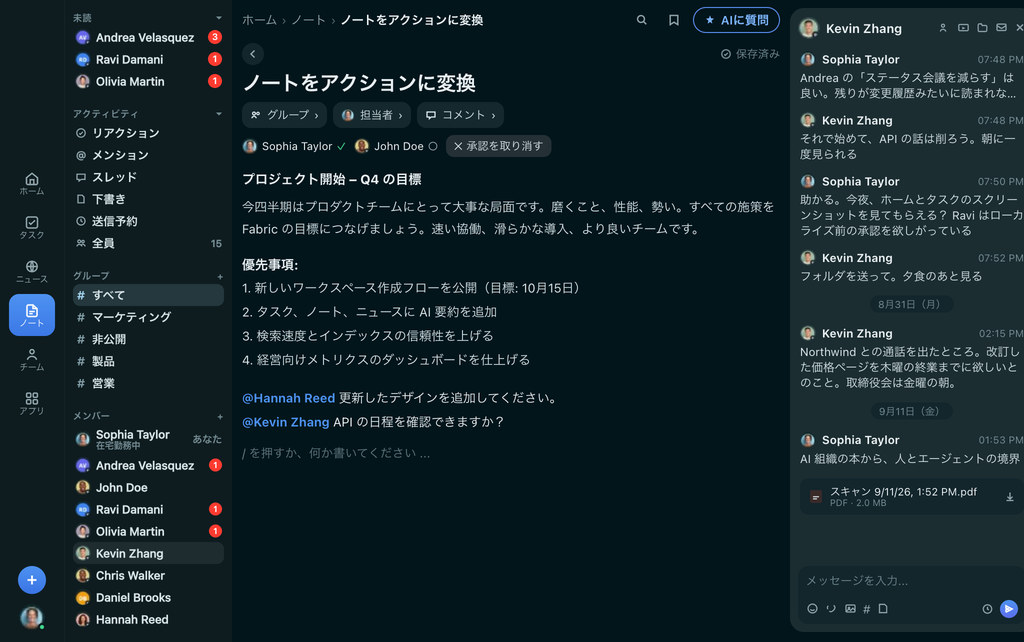Select the # 営業 group
The height and width of the screenshot is (642, 1024).
(148, 383)
